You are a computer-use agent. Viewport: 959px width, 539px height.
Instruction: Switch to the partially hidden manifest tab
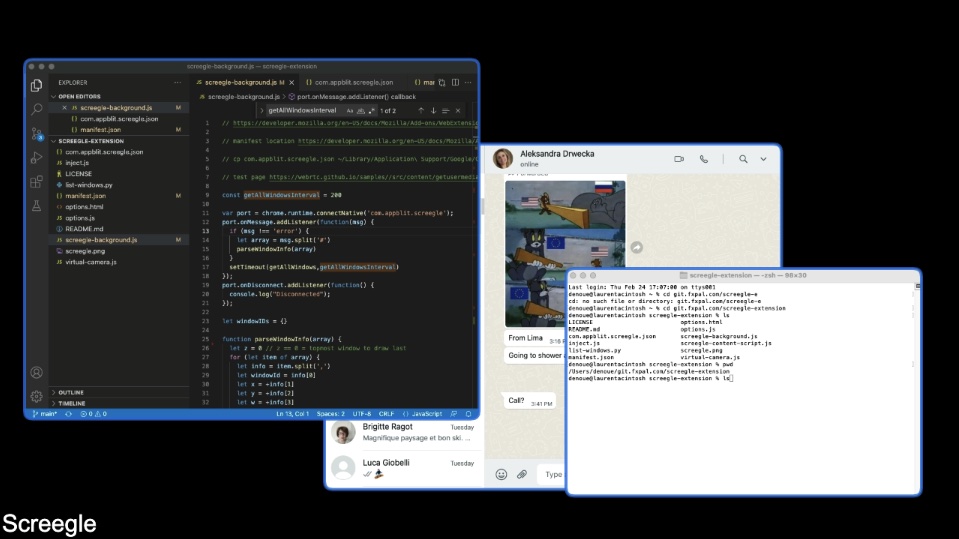tap(424, 83)
